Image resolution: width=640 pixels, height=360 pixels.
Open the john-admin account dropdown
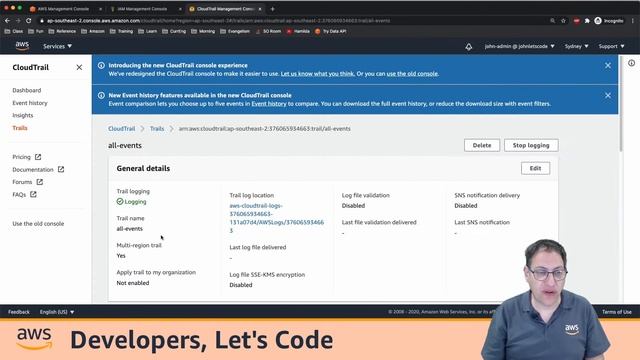(520, 46)
